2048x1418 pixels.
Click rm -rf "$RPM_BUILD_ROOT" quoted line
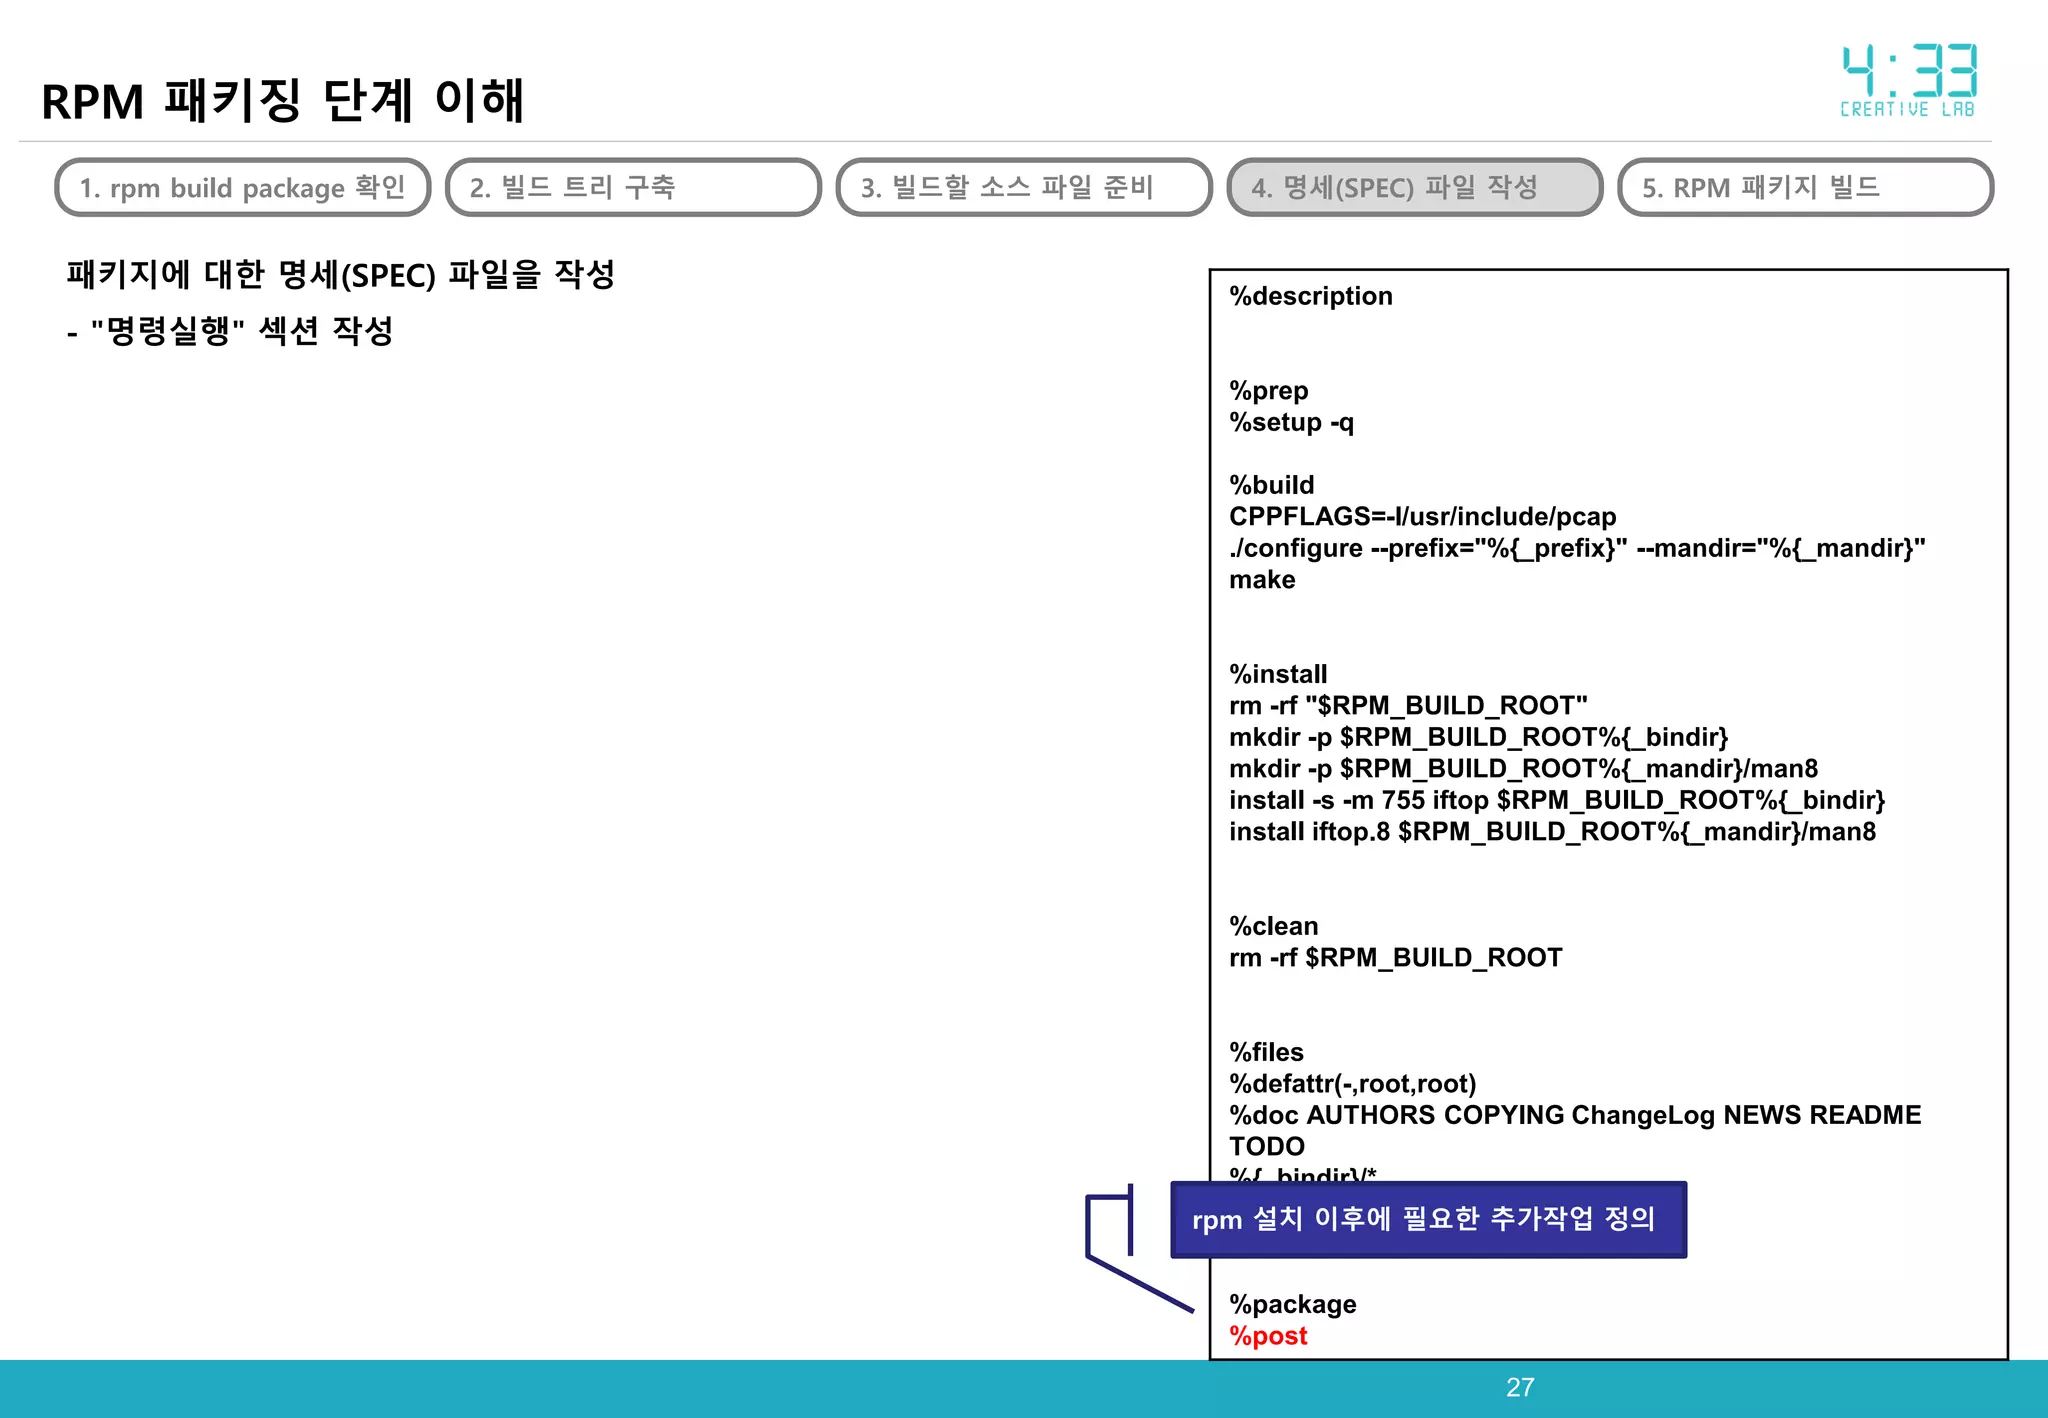click(1409, 706)
